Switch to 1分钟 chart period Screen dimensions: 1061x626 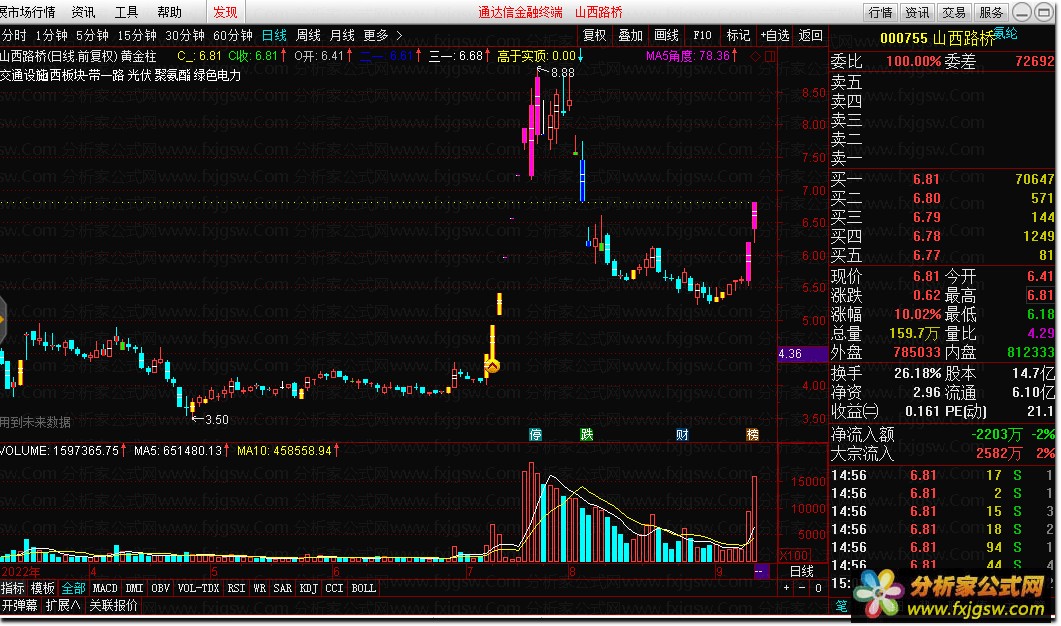point(51,35)
